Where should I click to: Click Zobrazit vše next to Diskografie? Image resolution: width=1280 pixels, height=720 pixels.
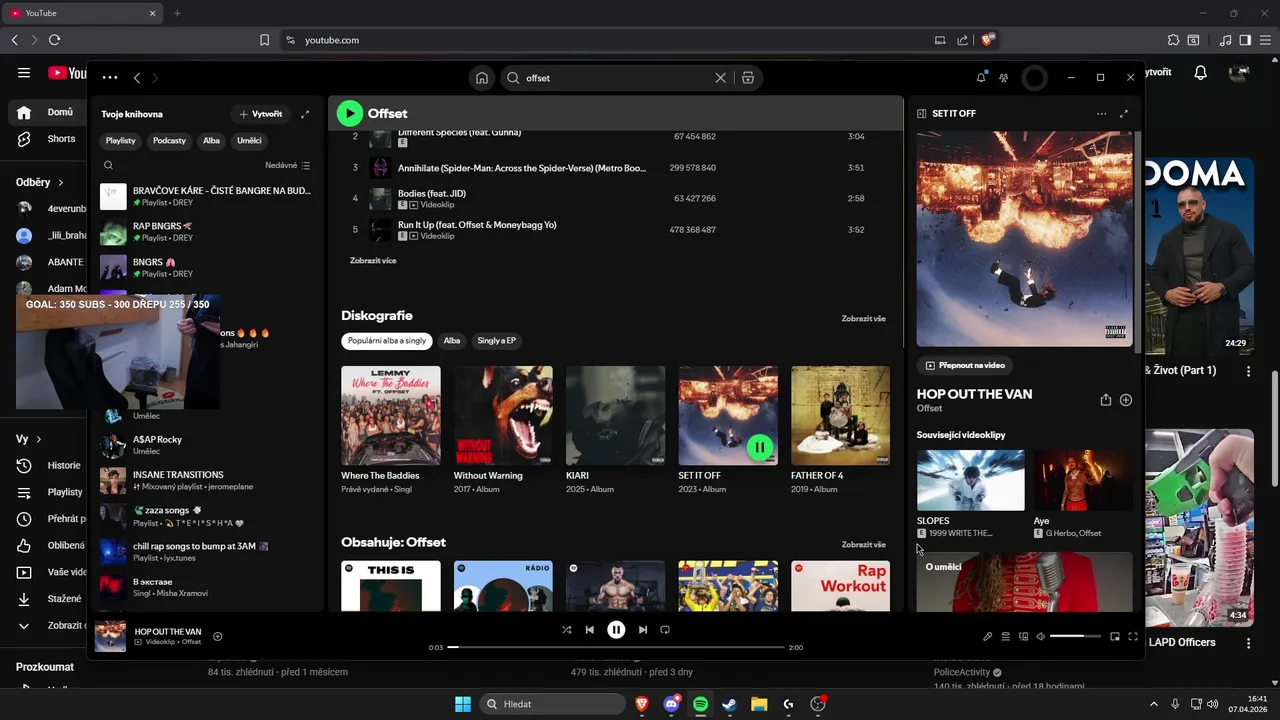(863, 318)
